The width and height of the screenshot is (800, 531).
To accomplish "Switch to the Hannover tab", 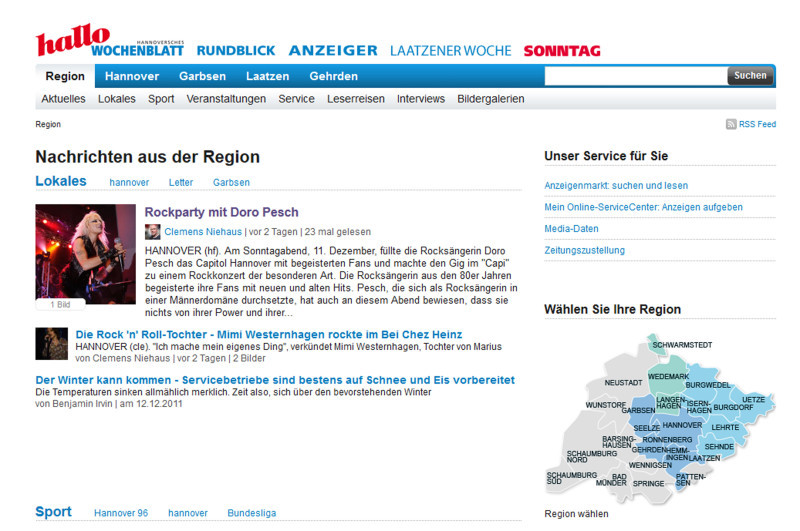I will tap(131, 76).
